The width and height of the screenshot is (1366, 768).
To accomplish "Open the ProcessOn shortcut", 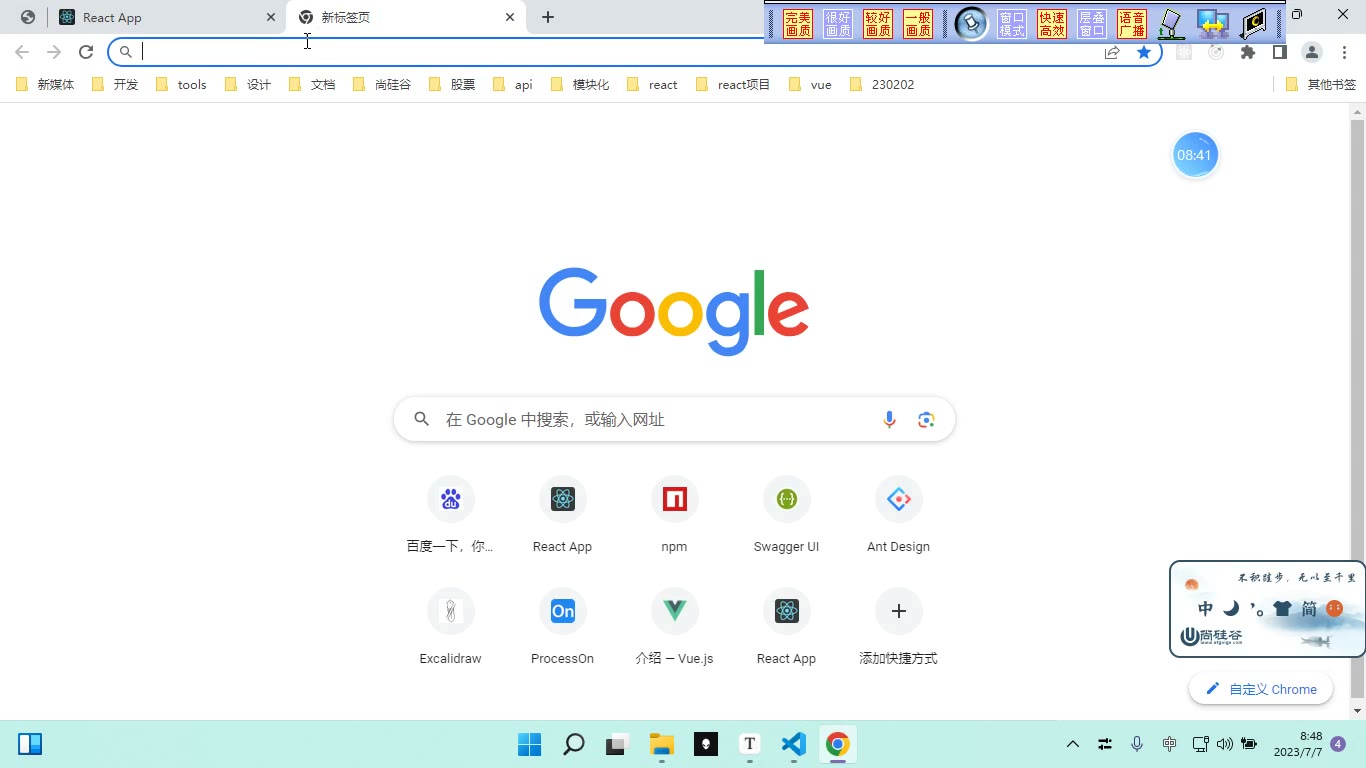I will click(562, 628).
